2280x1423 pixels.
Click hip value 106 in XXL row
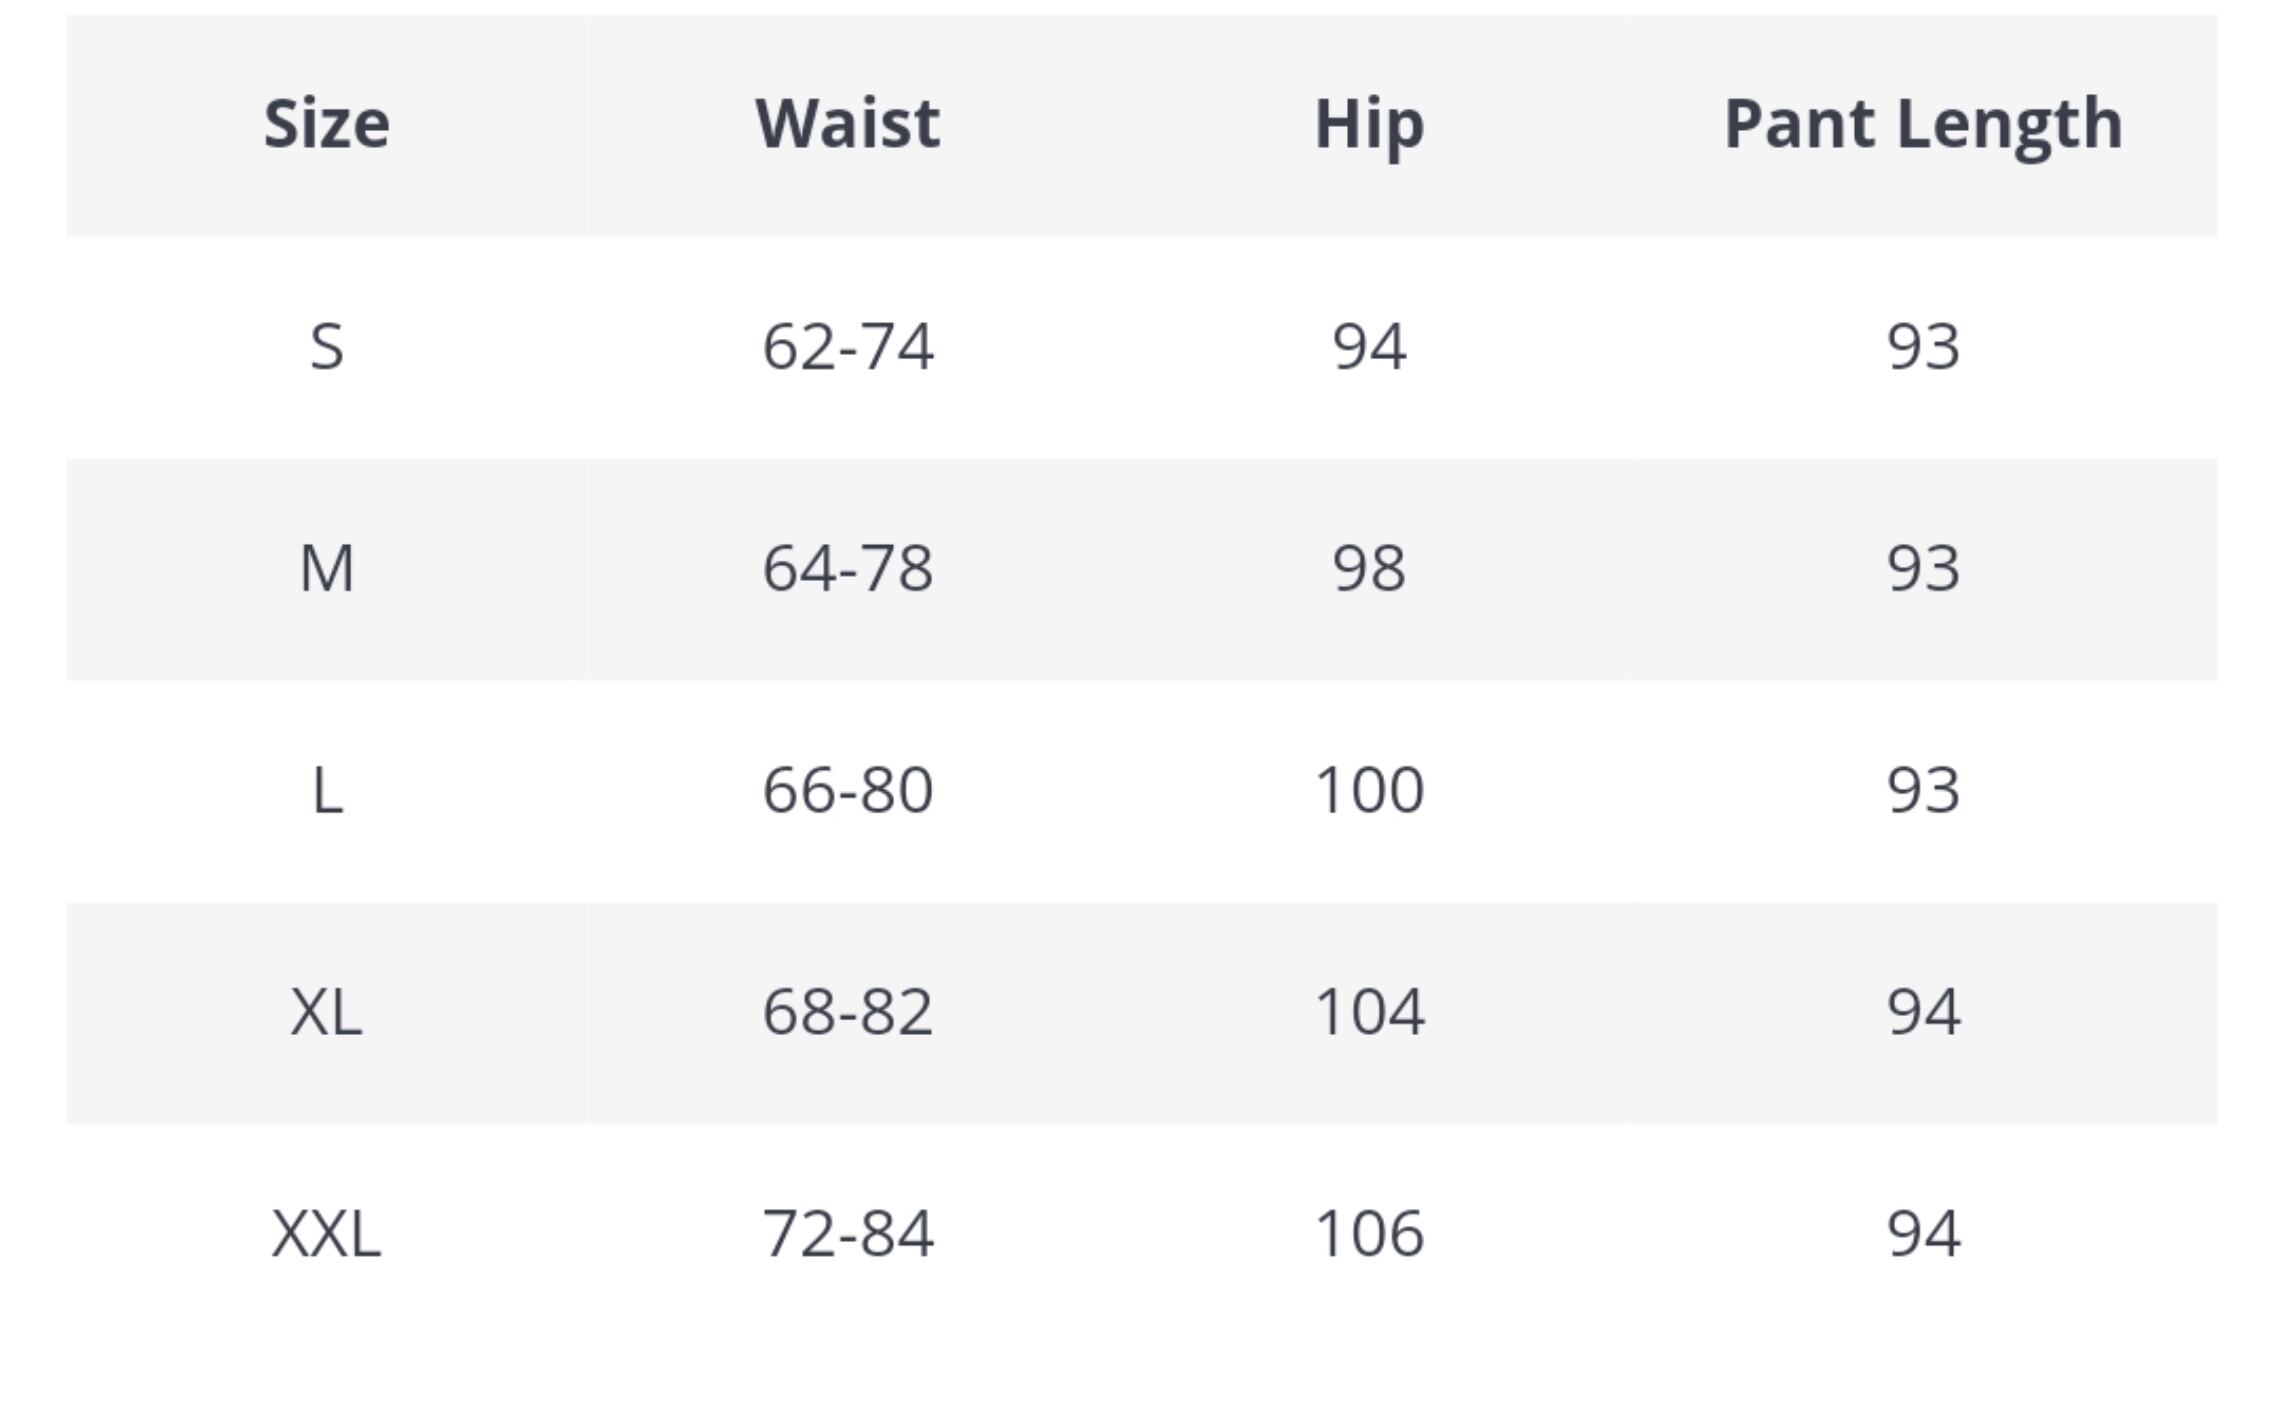point(1369,1233)
